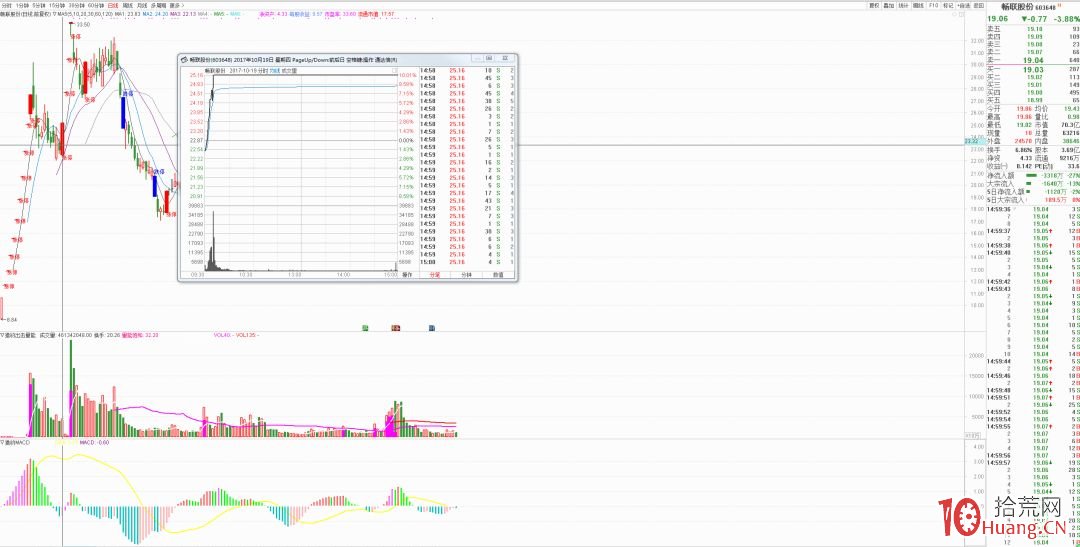The width and height of the screenshot is (1080, 547).
Task: Switch to the 日线 daily chart period
Action: (111, 5)
